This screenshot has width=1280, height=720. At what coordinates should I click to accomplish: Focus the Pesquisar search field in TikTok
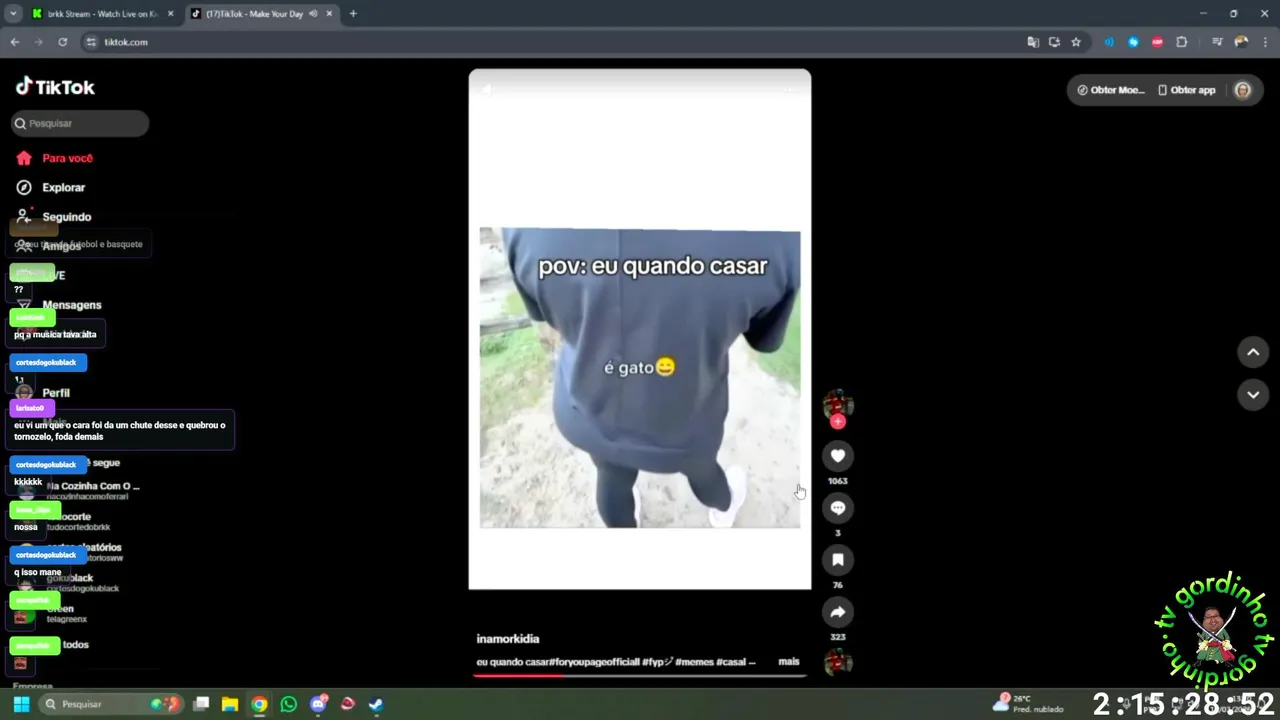[80, 123]
